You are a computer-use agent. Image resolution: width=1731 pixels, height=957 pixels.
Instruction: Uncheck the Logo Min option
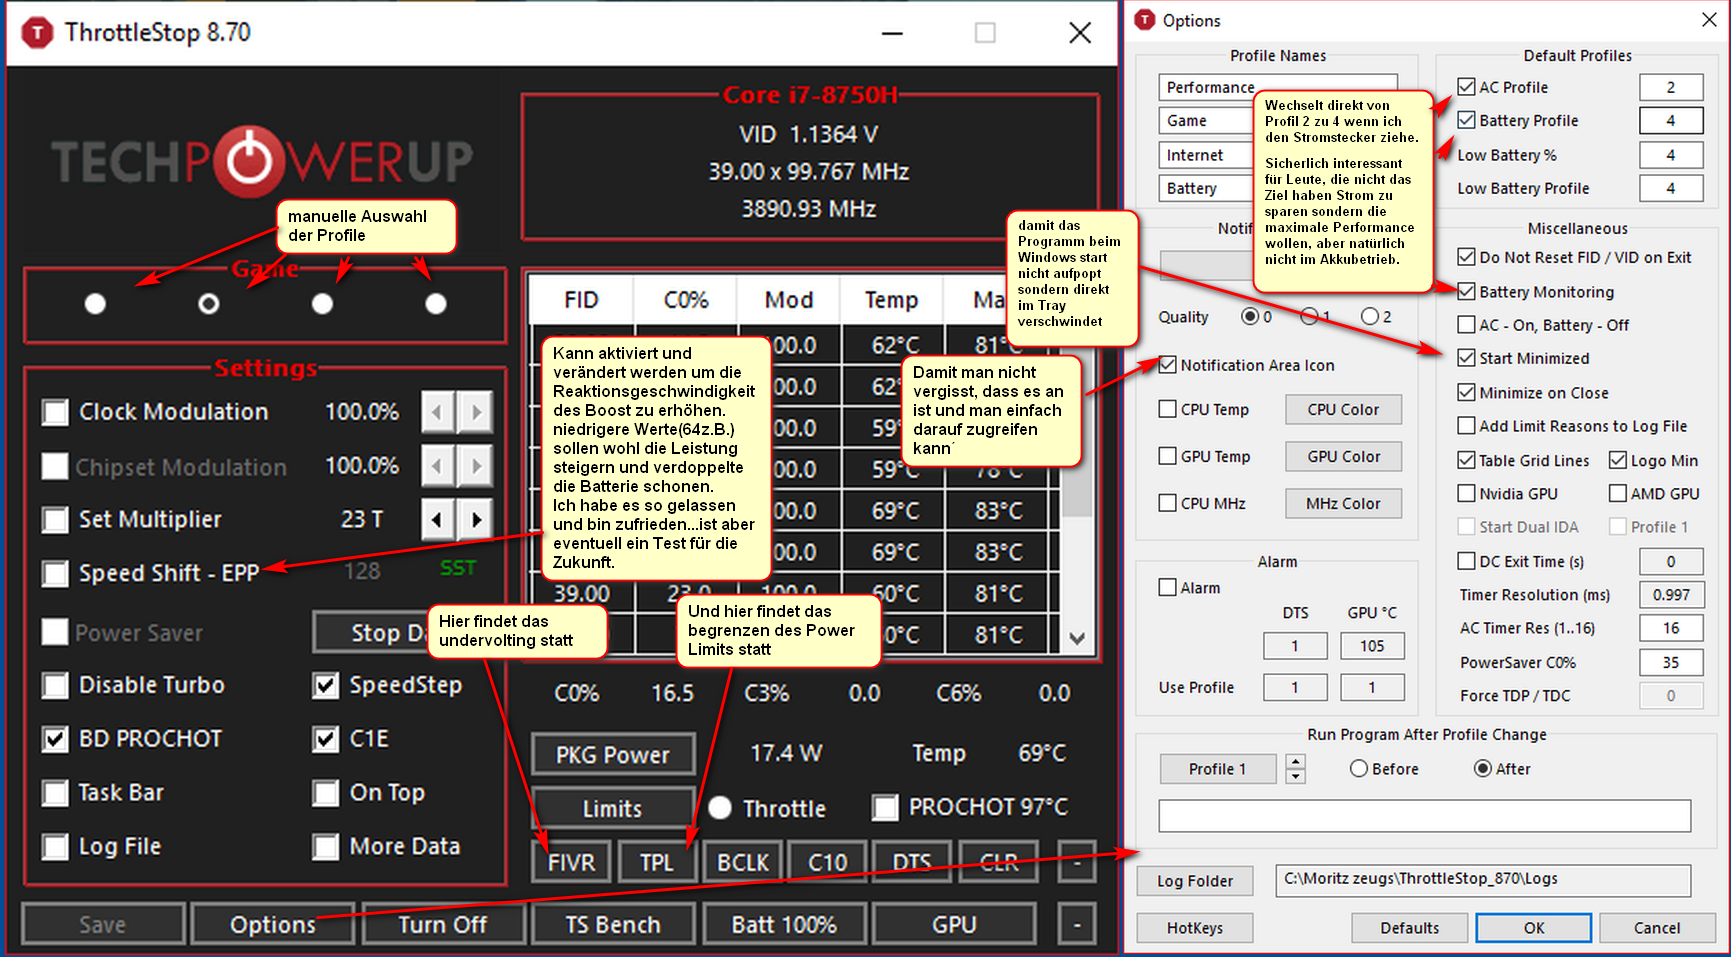(x=1617, y=460)
